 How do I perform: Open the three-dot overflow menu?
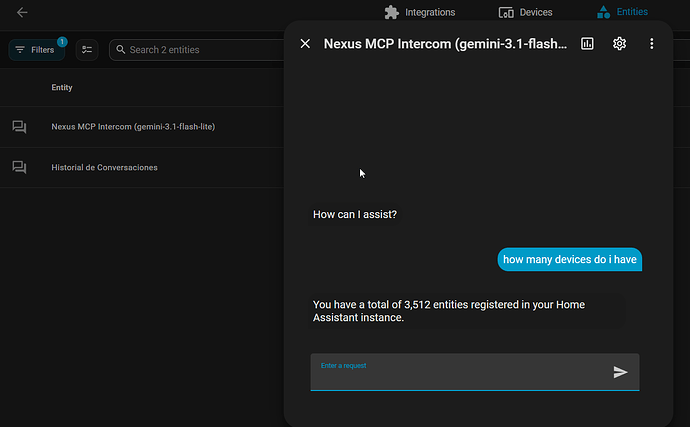coord(651,44)
